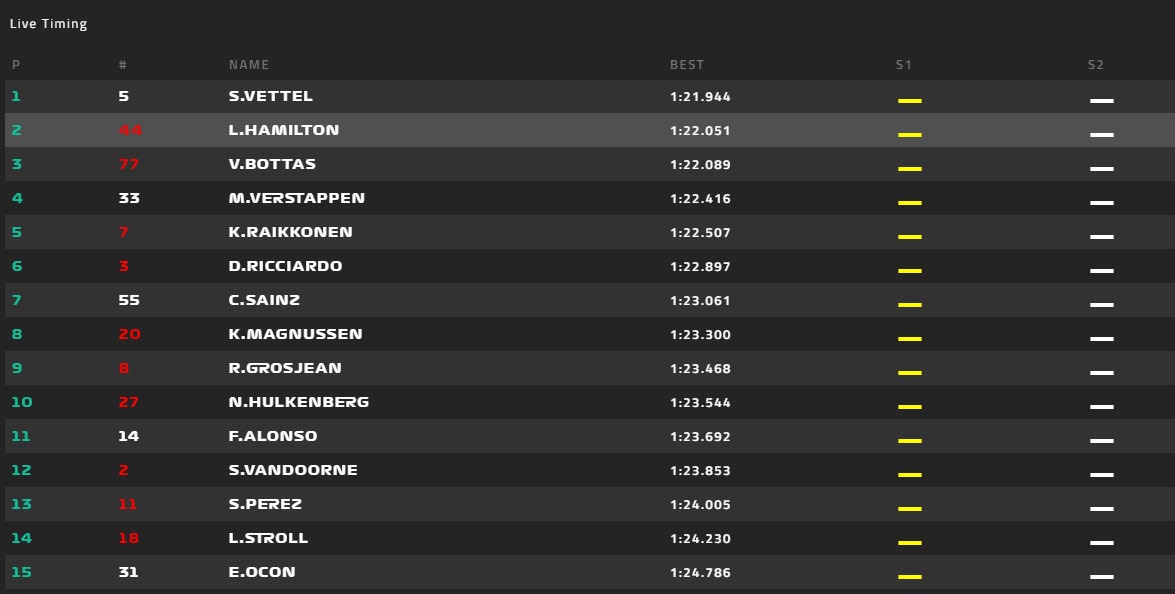The height and width of the screenshot is (594, 1175).
Task: Sort by the NAME column header
Action: [249, 65]
